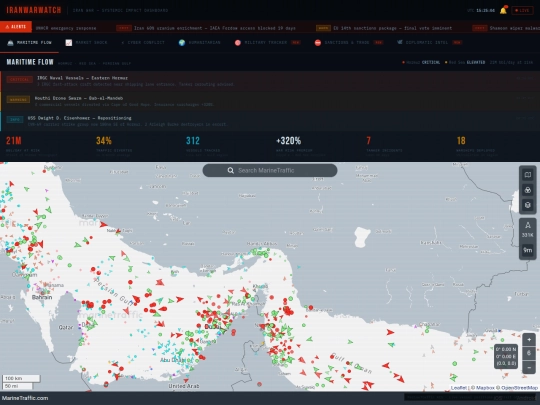The width and height of the screenshot is (540, 405).
Task: Click the dove icon on Diplomatic Intel tab
Action: (x=399, y=42)
